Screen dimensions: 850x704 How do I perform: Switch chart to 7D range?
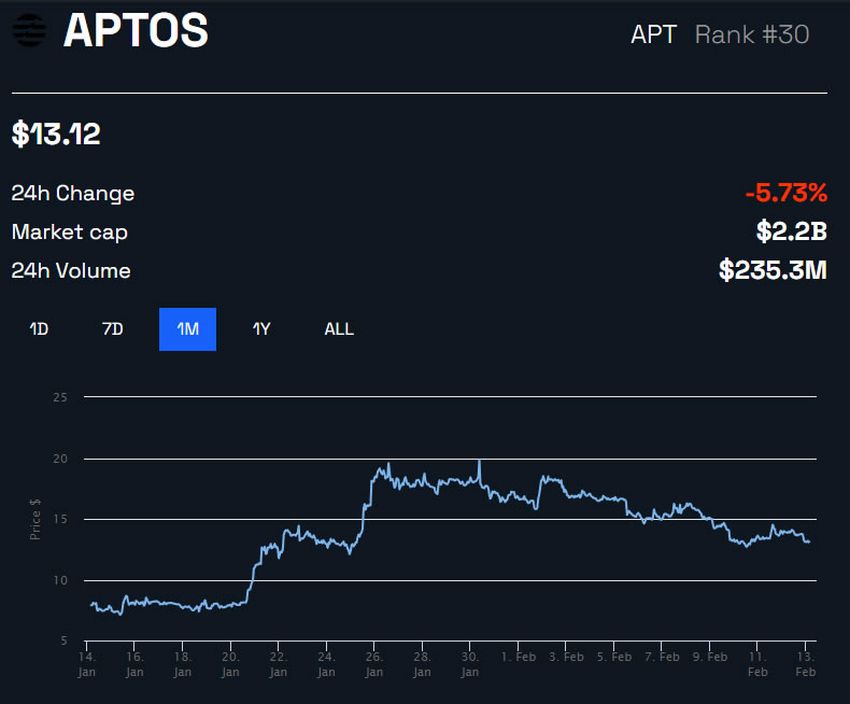113,329
